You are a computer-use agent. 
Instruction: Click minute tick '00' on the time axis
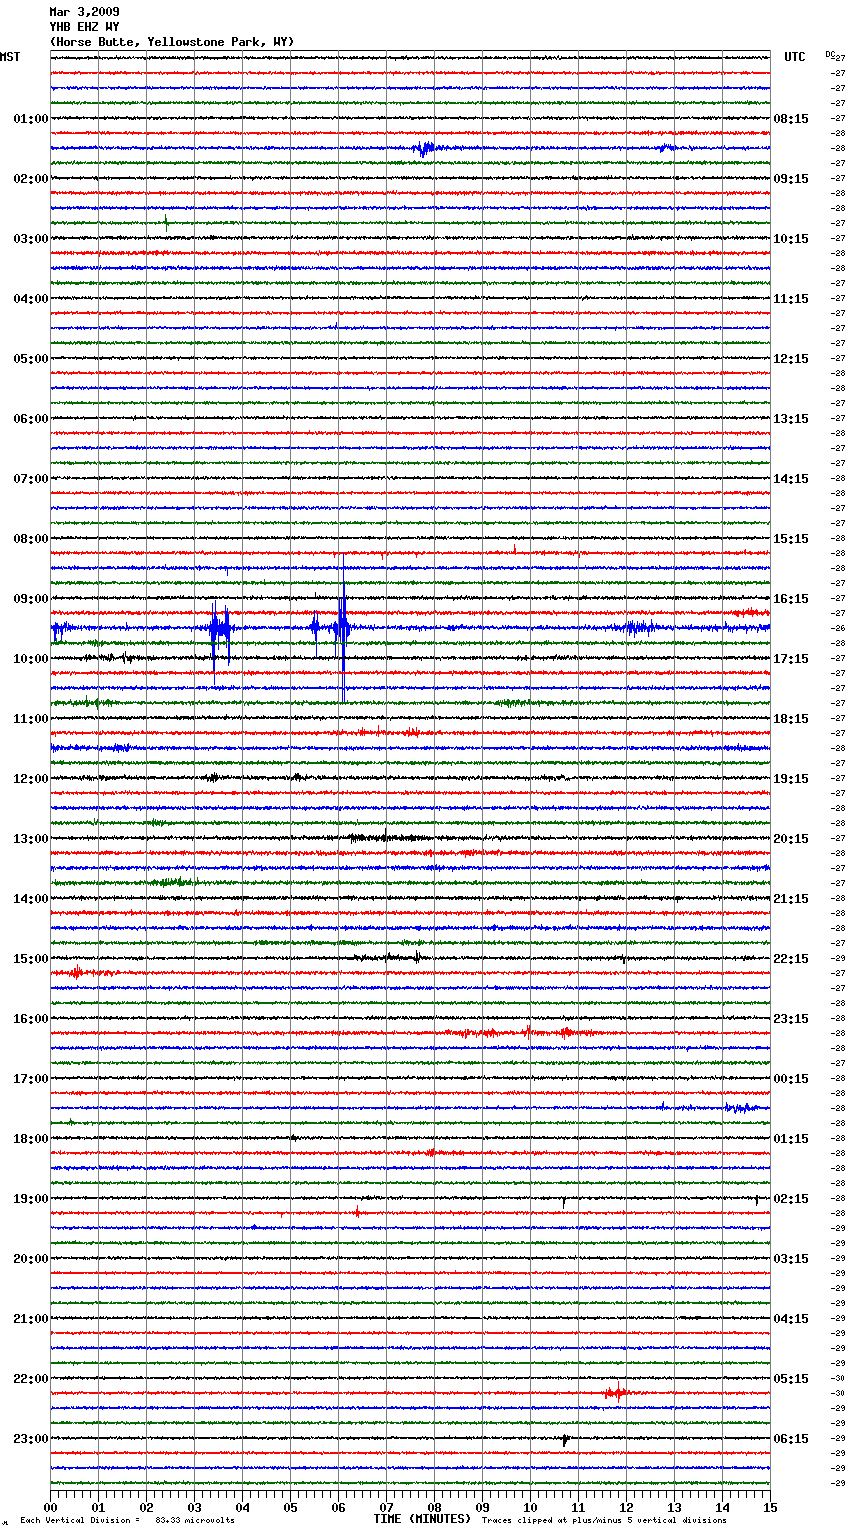pyautogui.click(x=50, y=1507)
